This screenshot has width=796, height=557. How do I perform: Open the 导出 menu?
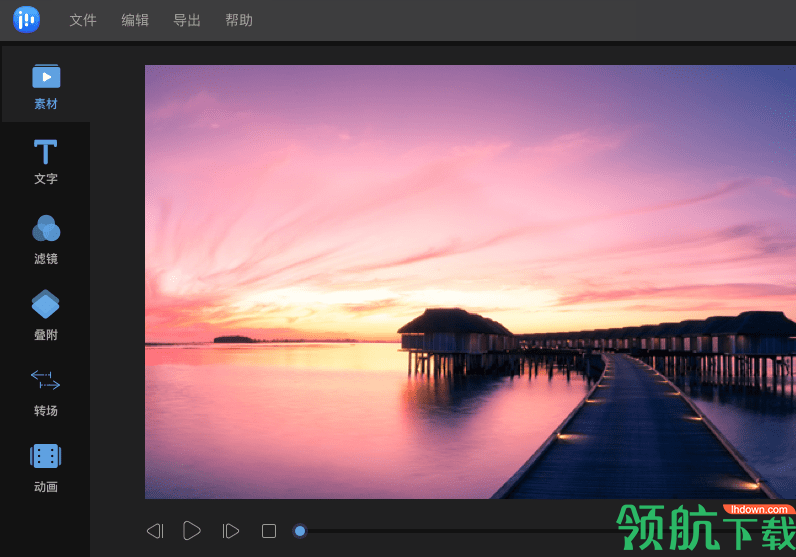187,20
